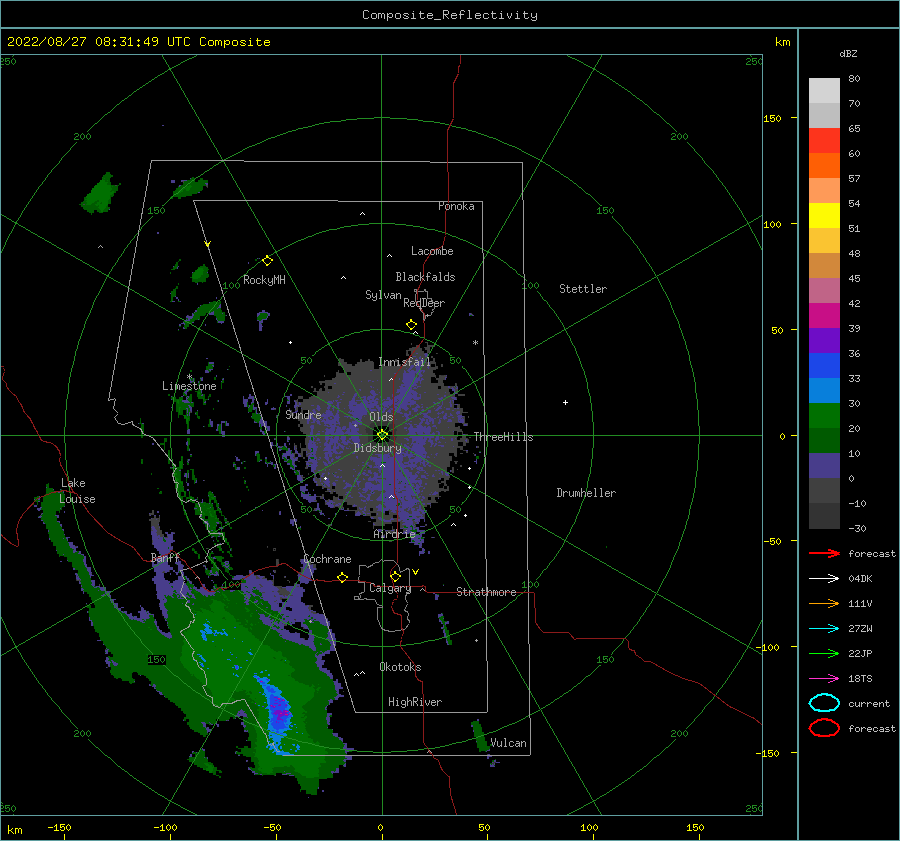Viewport: 900px width, 841px height.
Task: Click the Okotoks city label
Action: [x=401, y=667]
